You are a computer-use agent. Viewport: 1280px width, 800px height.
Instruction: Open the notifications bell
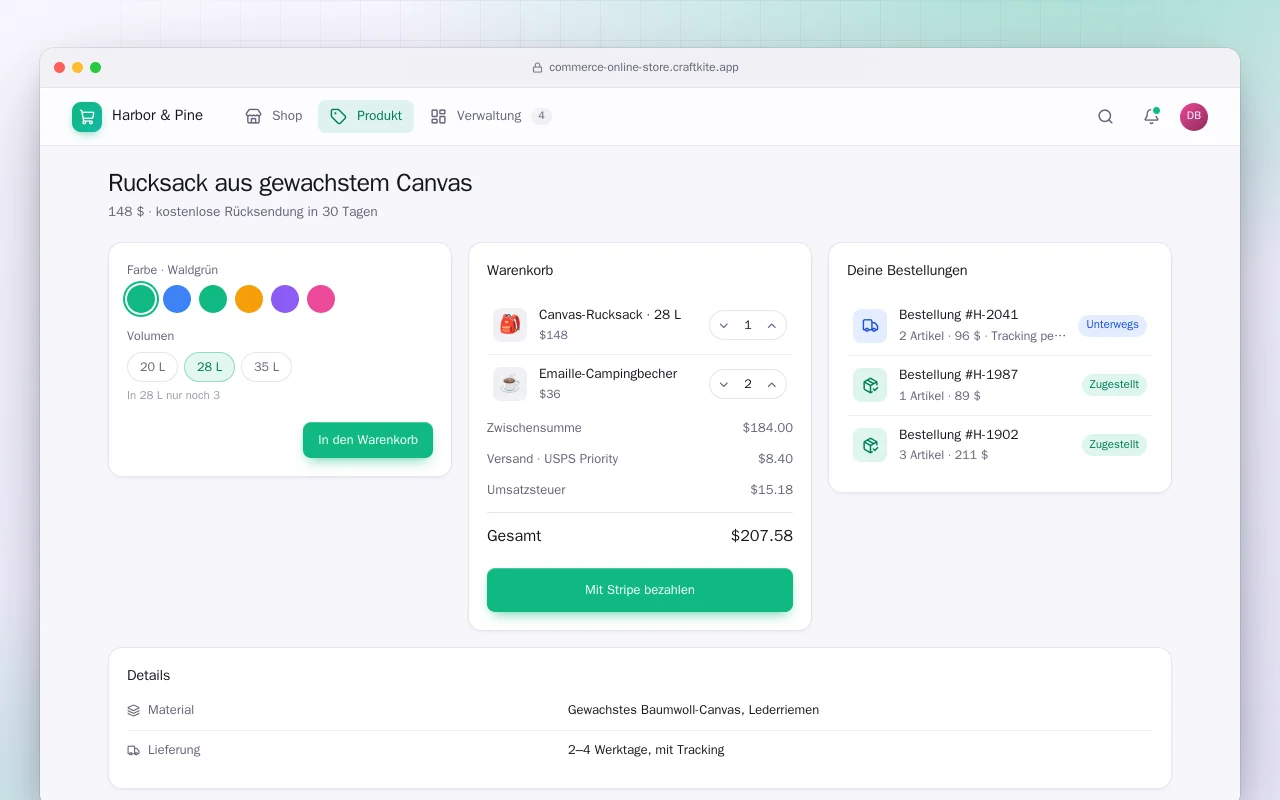(1151, 116)
